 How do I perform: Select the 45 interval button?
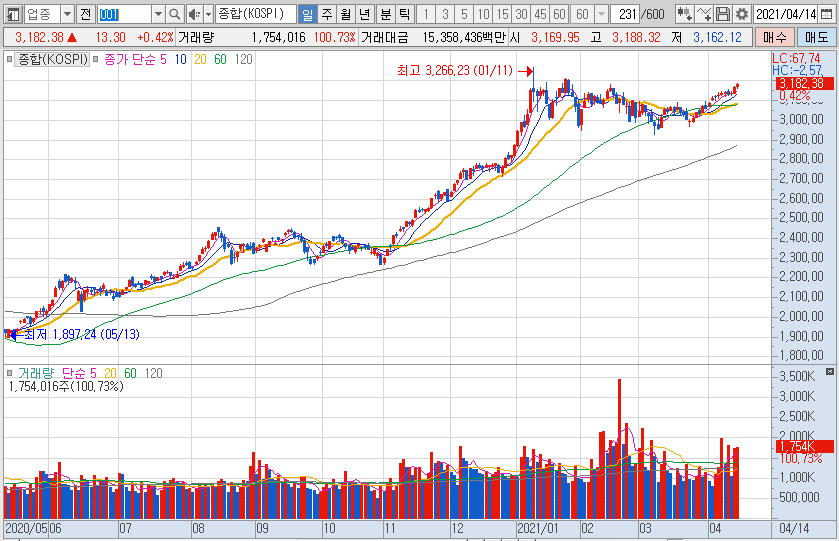541,14
